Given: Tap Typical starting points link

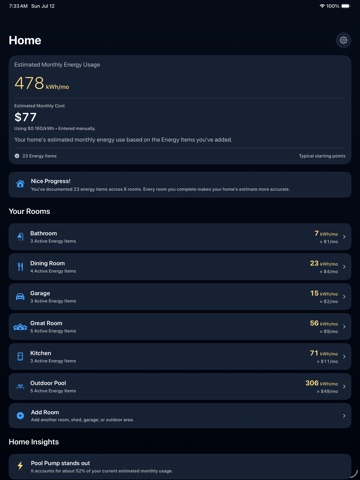Looking at the screenshot, I should [x=322, y=156].
